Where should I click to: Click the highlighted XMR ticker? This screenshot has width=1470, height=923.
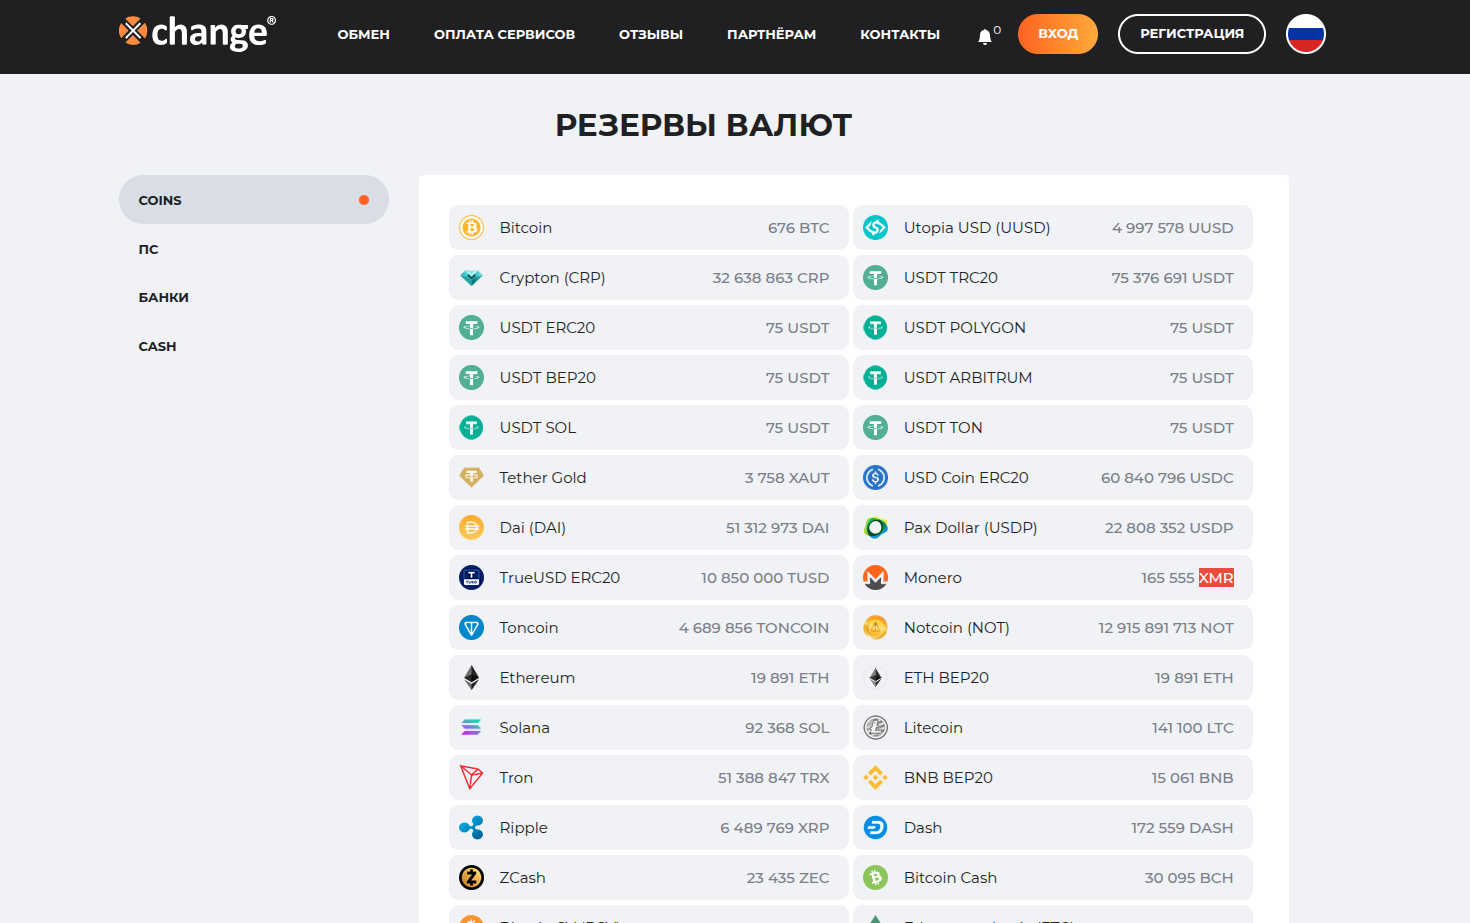coord(1216,578)
